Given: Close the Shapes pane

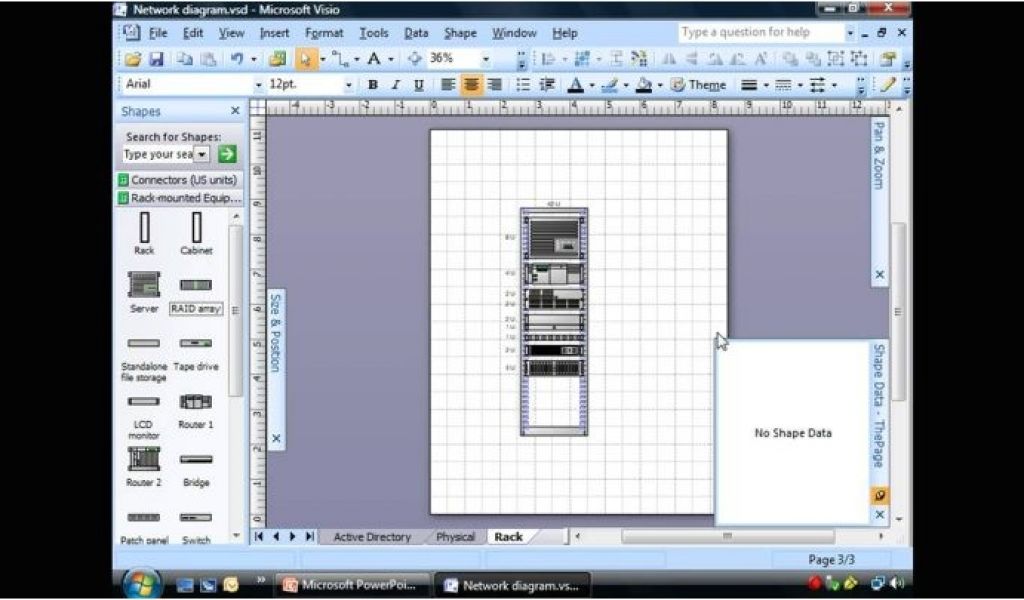Looking at the screenshot, I should point(235,111).
